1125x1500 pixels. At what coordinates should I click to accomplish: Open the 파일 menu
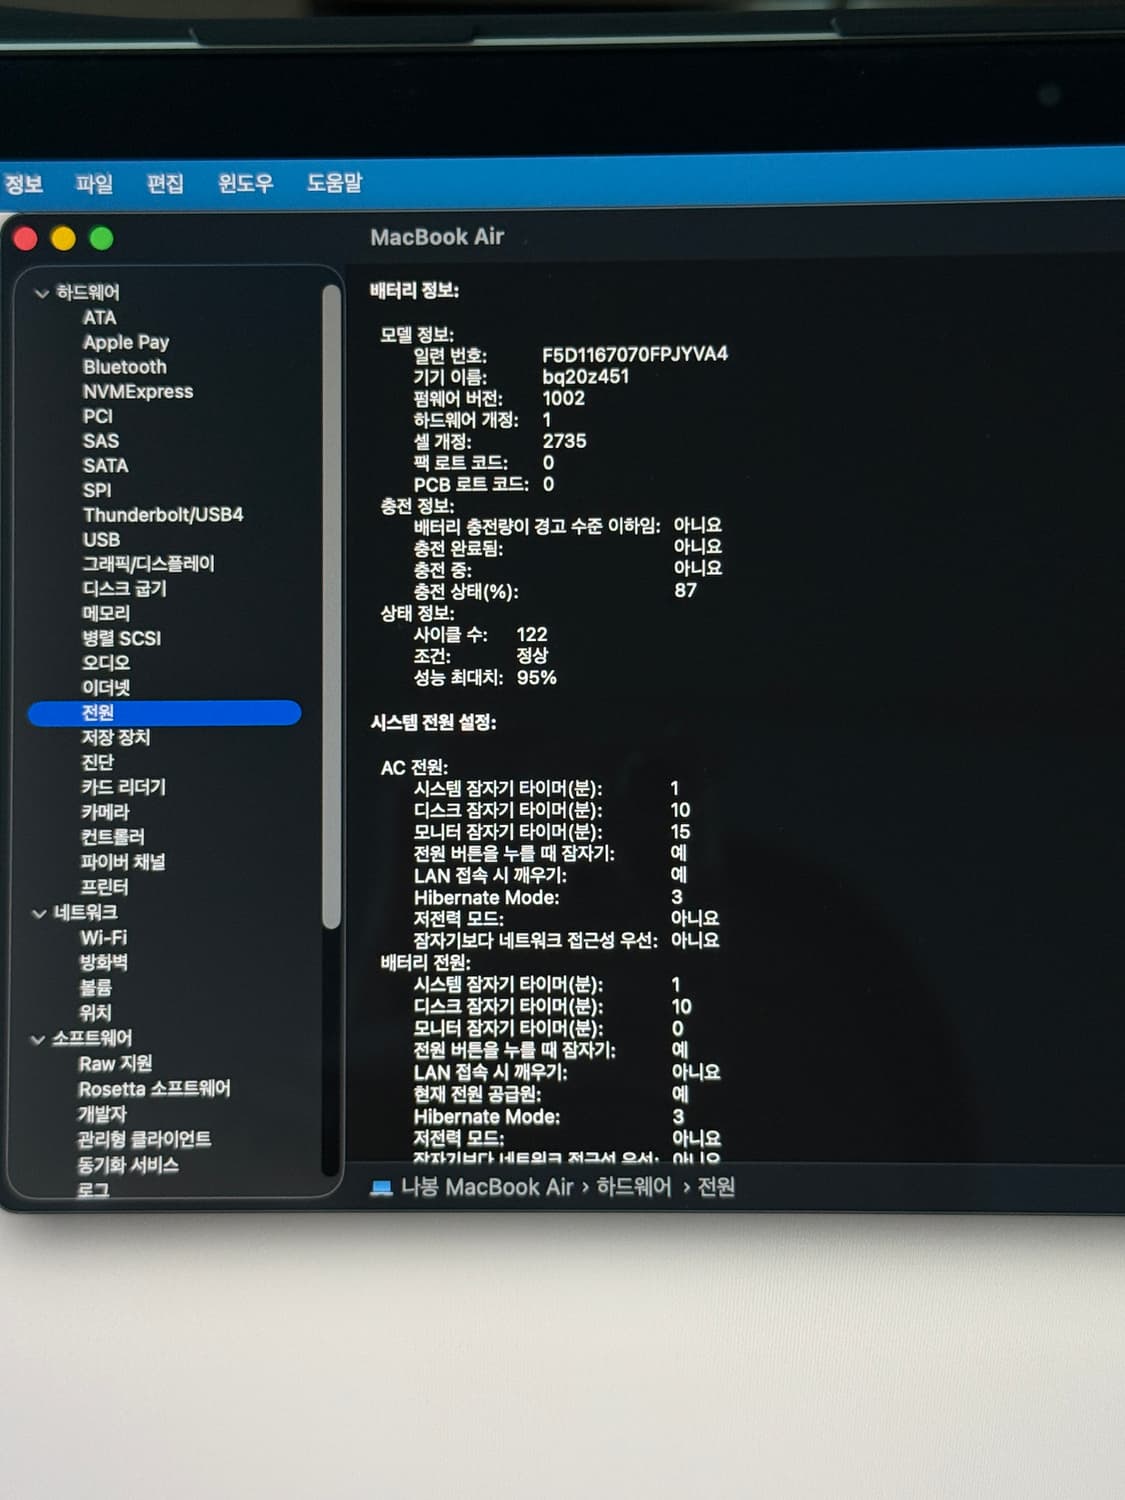click(x=94, y=184)
